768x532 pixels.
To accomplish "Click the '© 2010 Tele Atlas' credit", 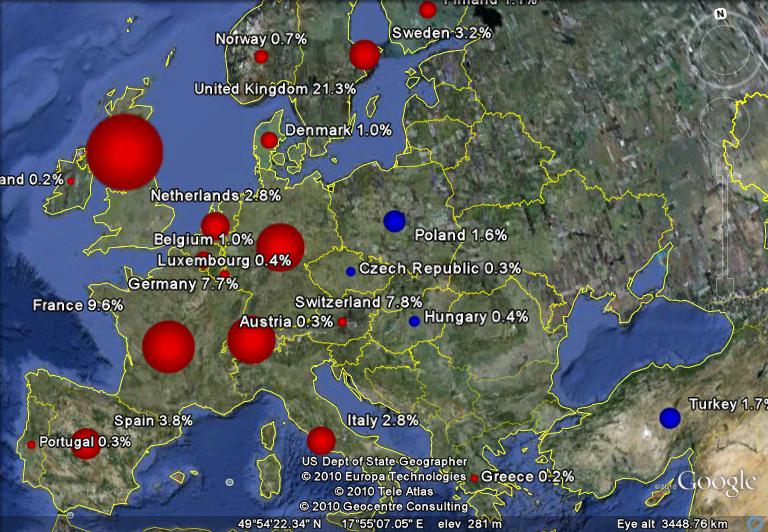I will (384, 491).
